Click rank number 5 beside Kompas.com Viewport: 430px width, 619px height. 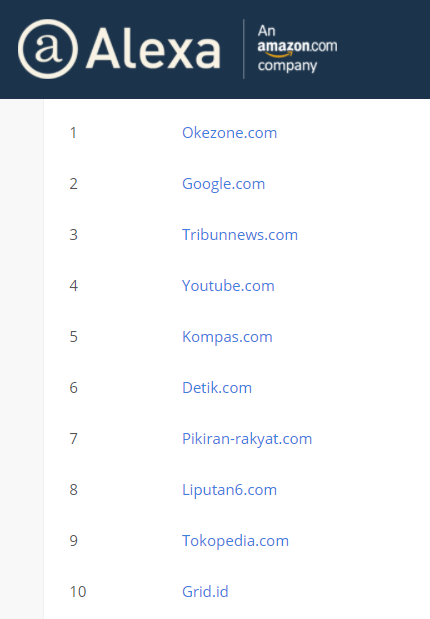point(73,337)
